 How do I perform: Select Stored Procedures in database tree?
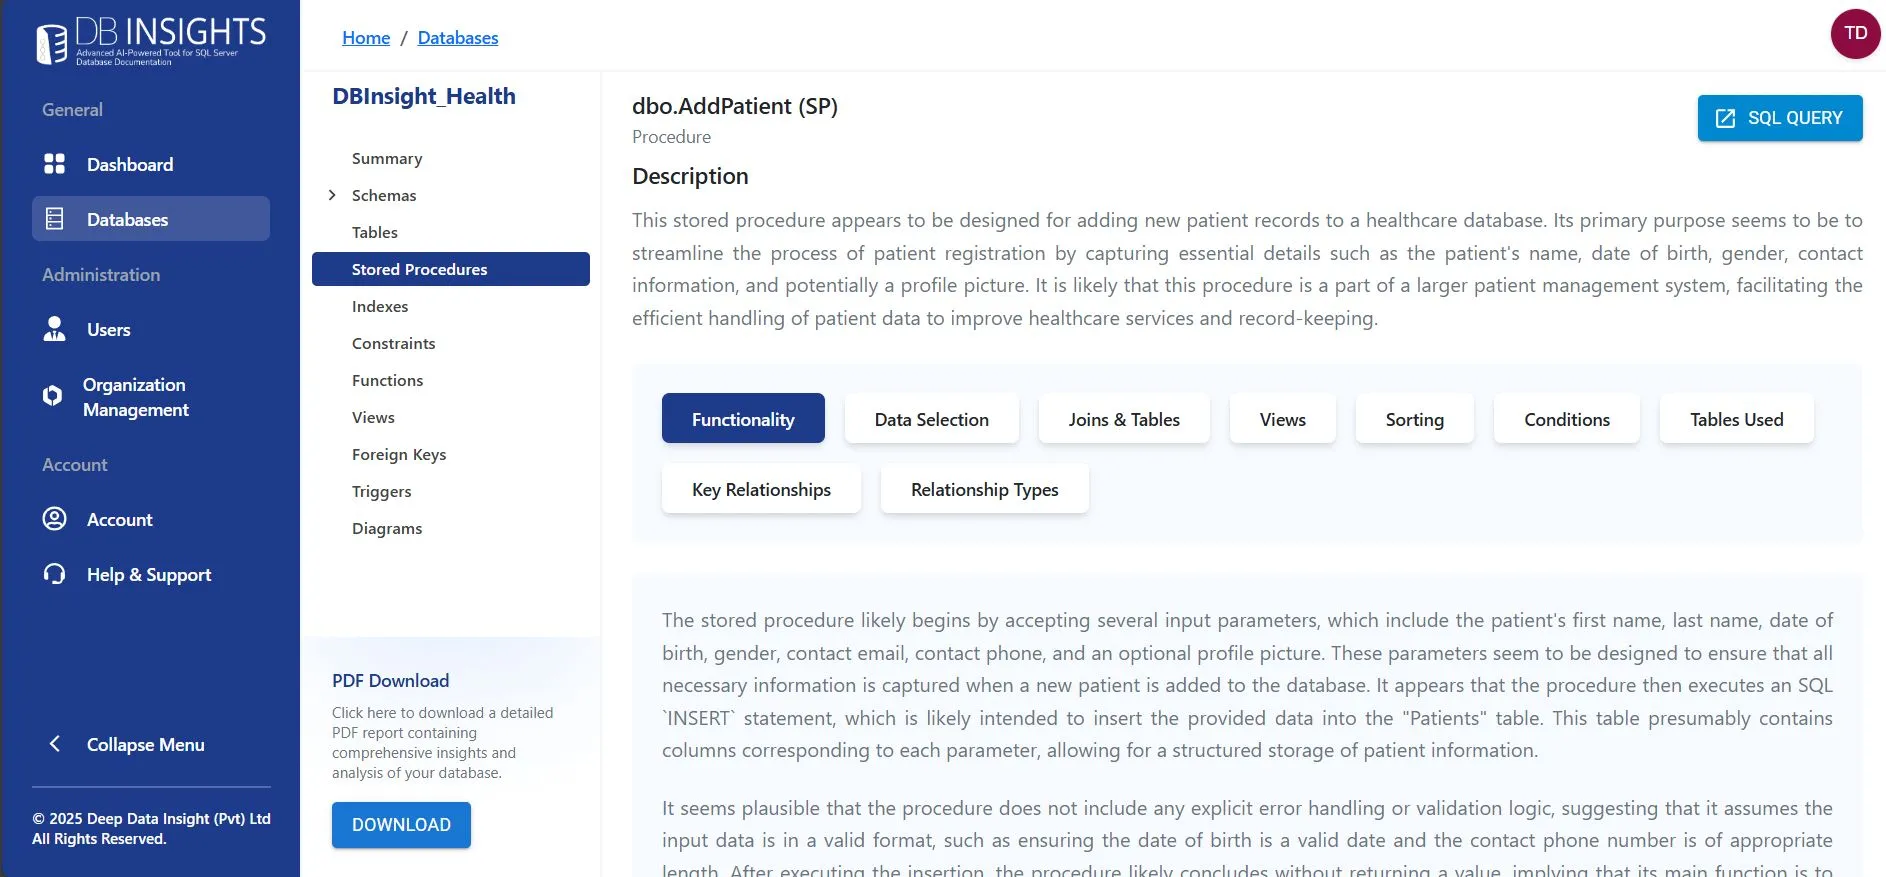point(451,269)
